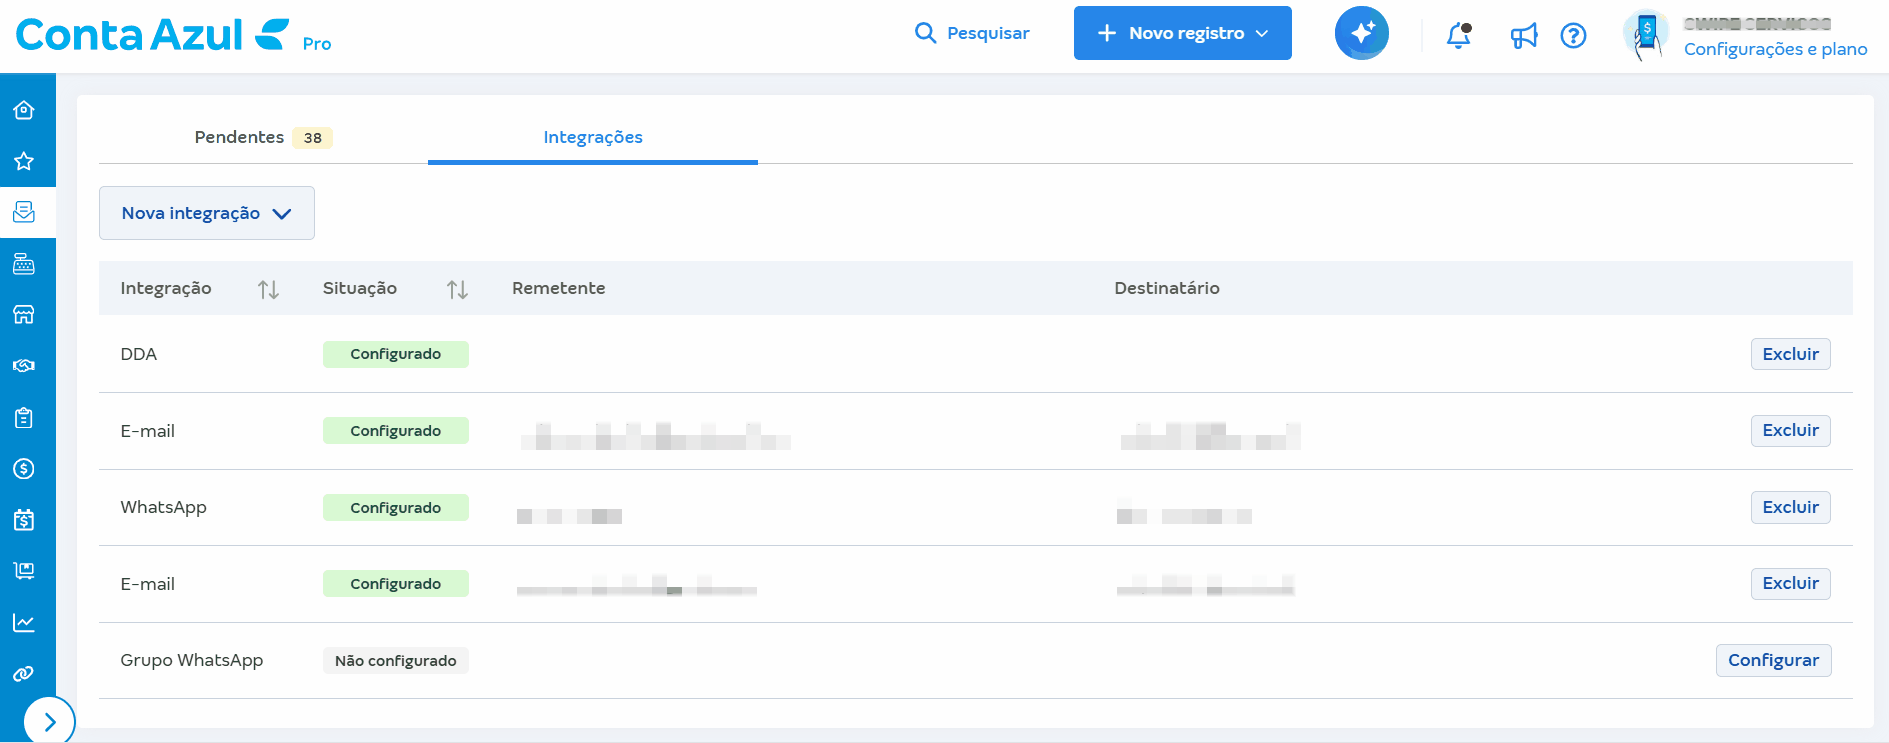This screenshot has width=1889, height=743.
Task: Open the favorites star in sidebar
Action: [x=24, y=161]
